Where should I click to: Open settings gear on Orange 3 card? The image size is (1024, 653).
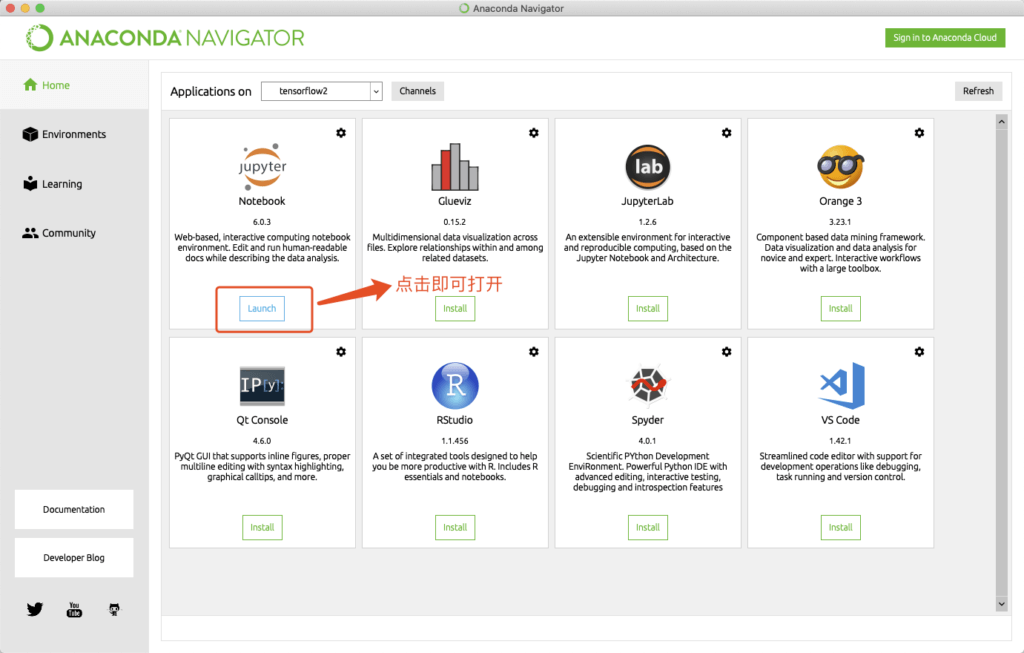(x=919, y=133)
